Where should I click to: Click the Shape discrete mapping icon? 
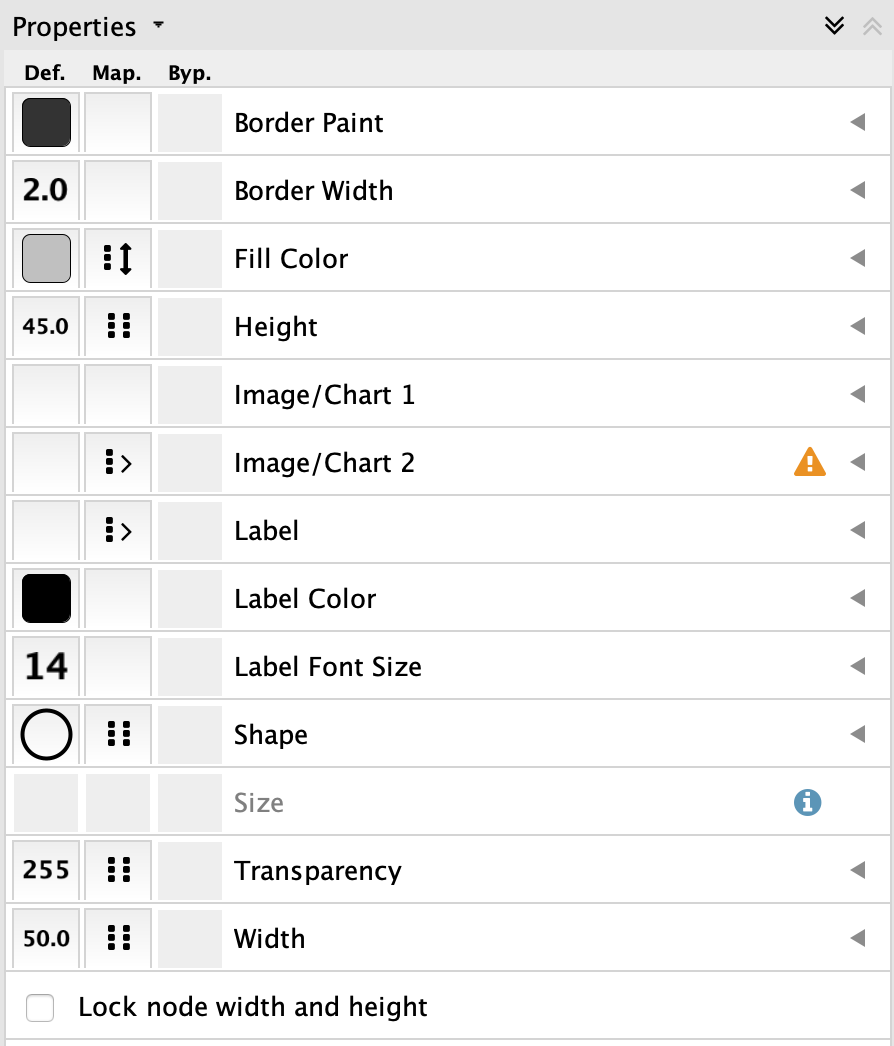click(x=118, y=735)
